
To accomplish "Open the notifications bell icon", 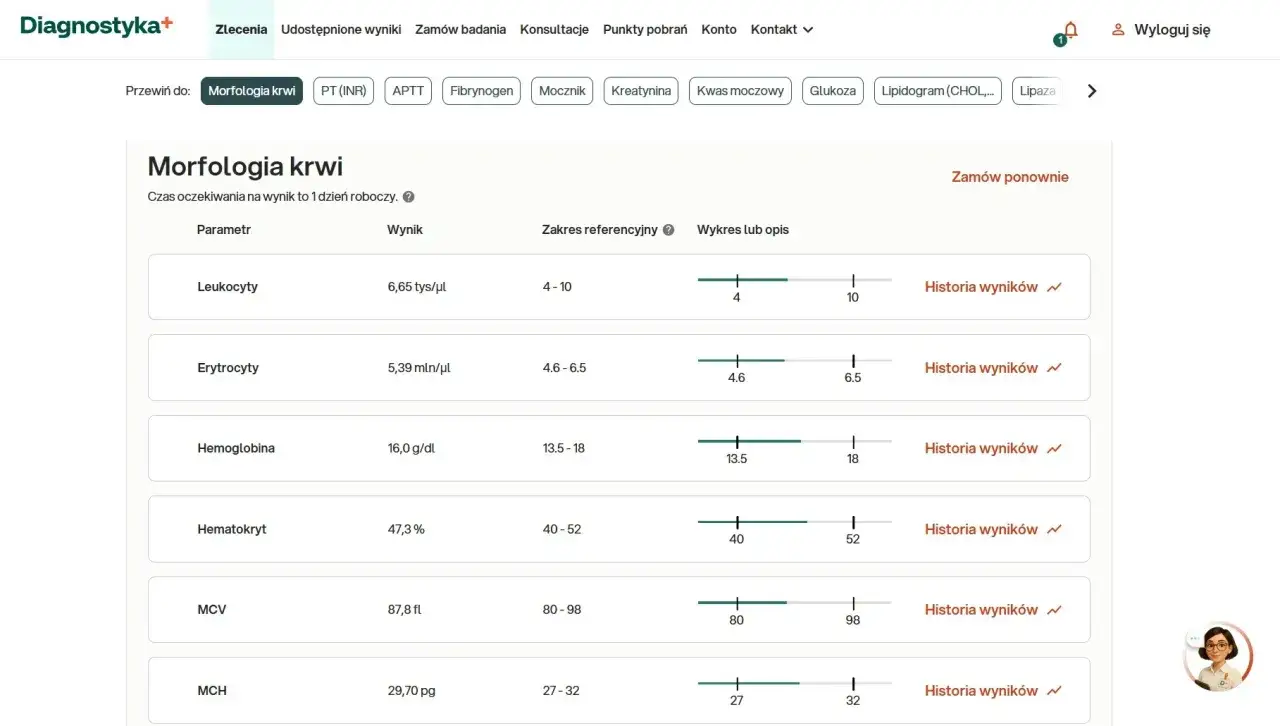I will pos(1070,30).
